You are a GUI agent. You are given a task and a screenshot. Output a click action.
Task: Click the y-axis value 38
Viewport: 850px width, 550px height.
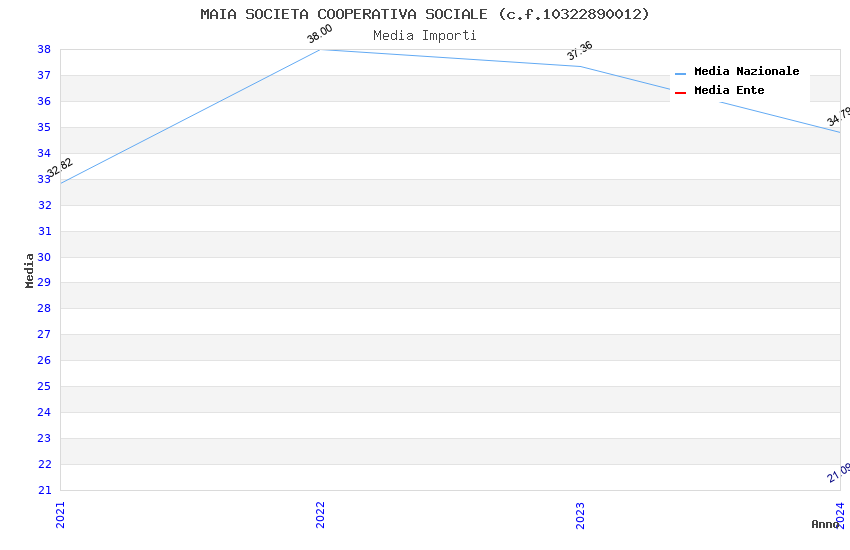tap(44, 49)
